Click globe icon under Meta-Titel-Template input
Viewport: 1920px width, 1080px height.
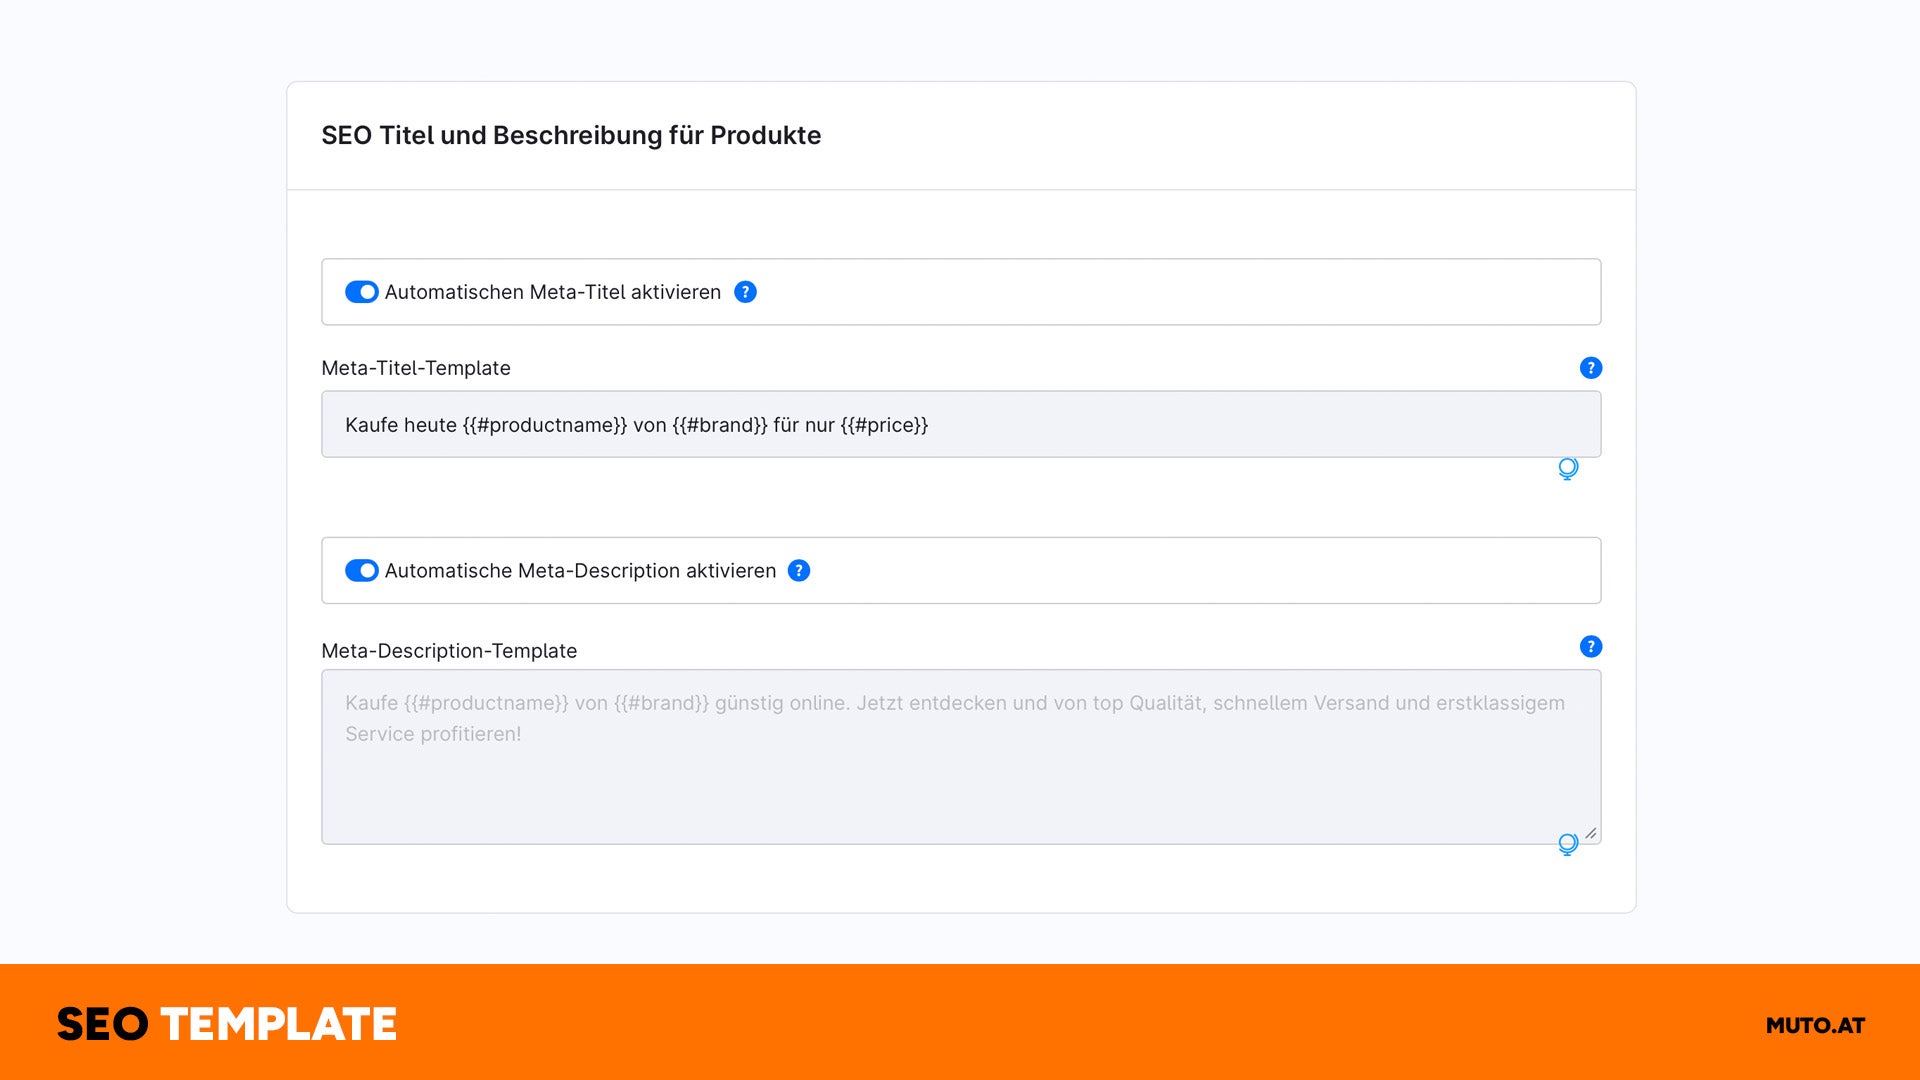tap(1568, 468)
